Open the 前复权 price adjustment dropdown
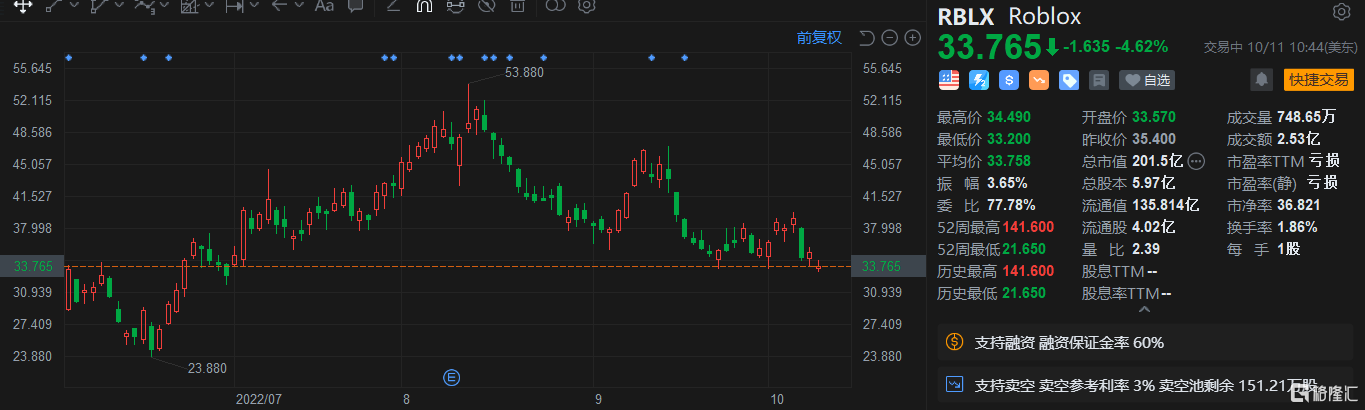Image resolution: width=1365 pixels, height=410 pixels. [x=819, y=38]
